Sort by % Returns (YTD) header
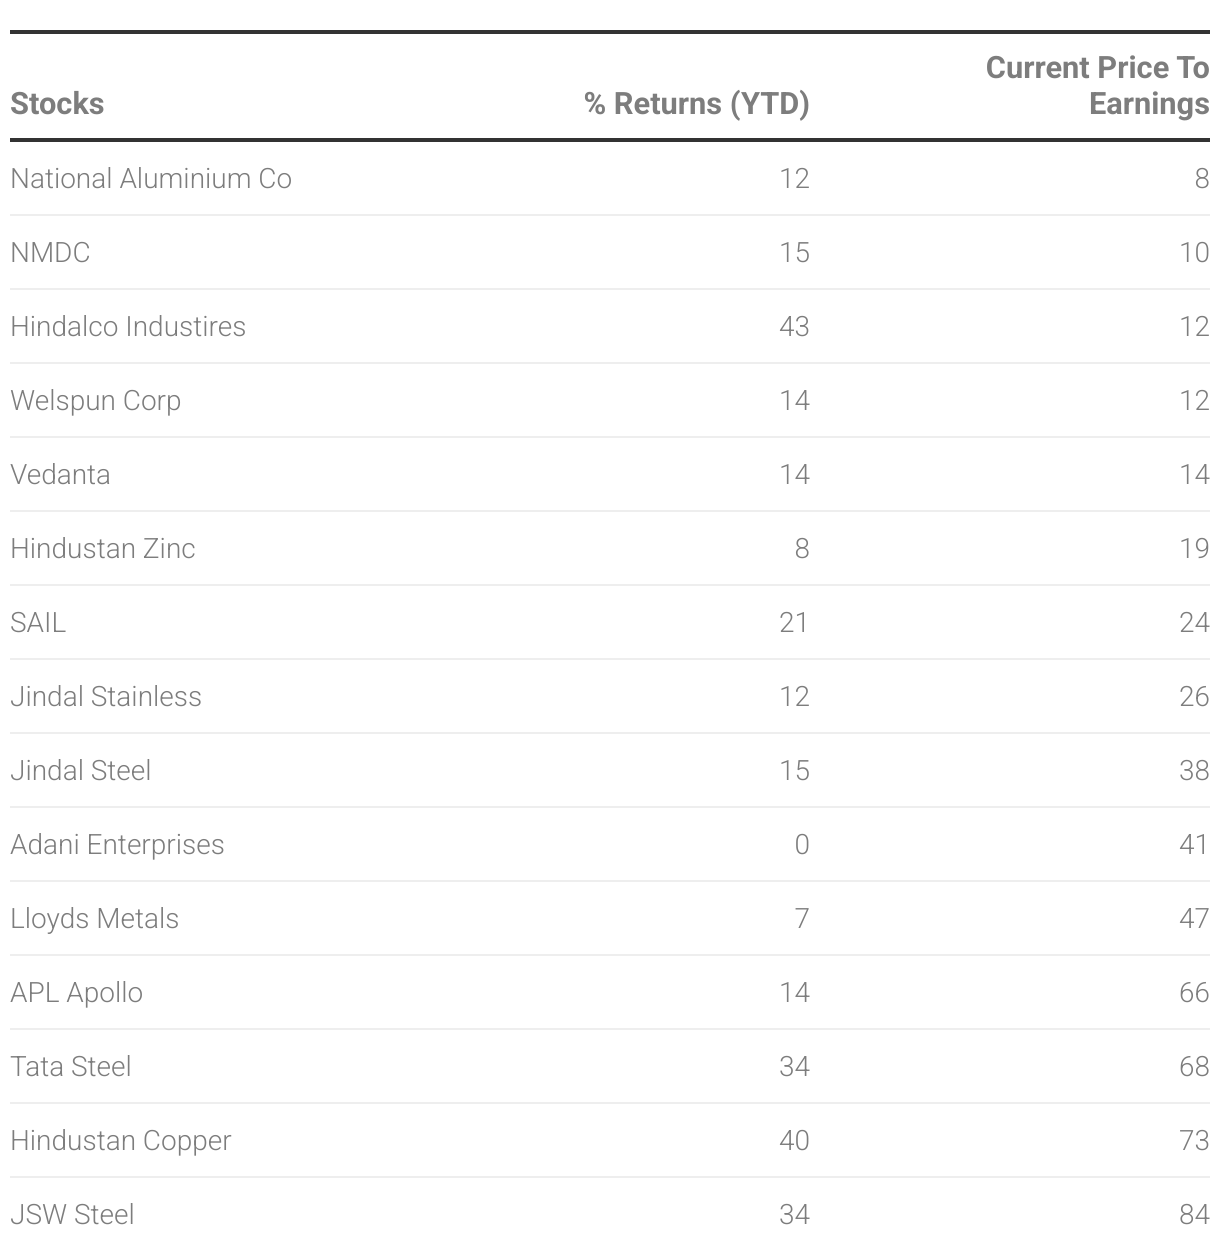Image resolution: width=1220 pixels, height=1260 pixels. point(696,104)
